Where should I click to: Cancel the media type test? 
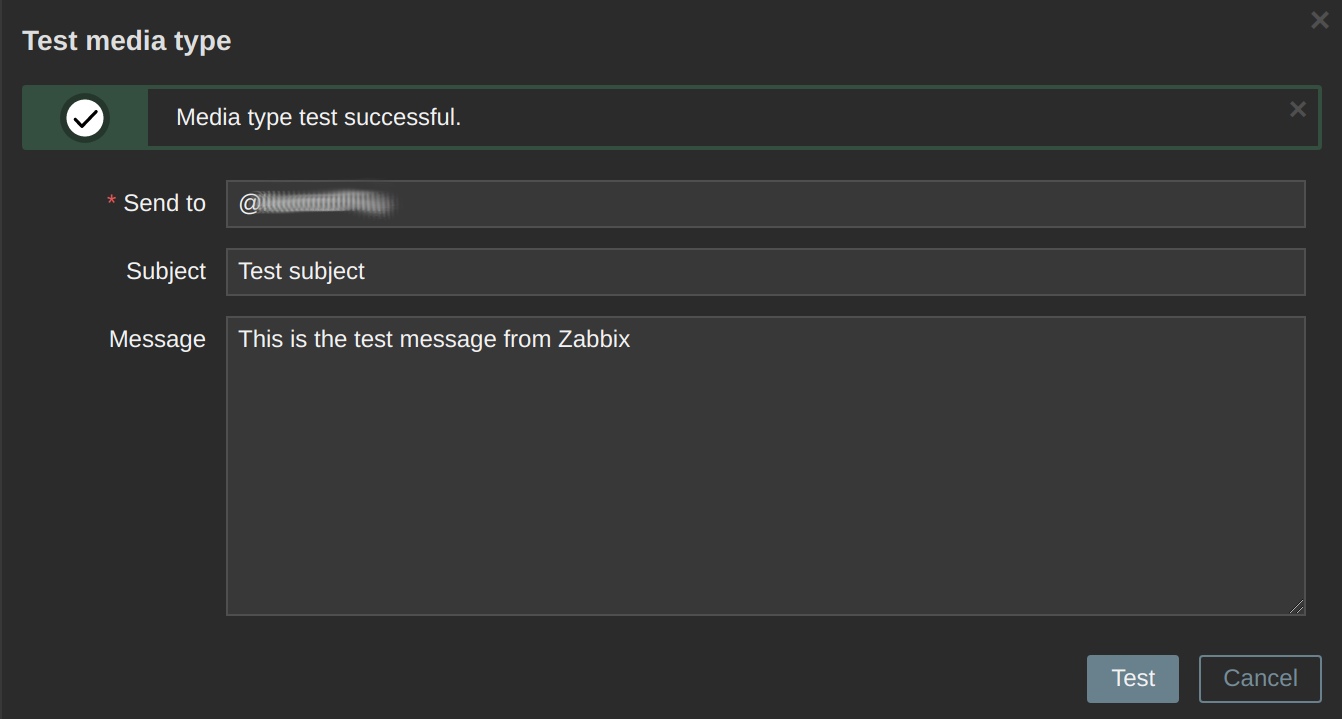[x=1260, y=679]
